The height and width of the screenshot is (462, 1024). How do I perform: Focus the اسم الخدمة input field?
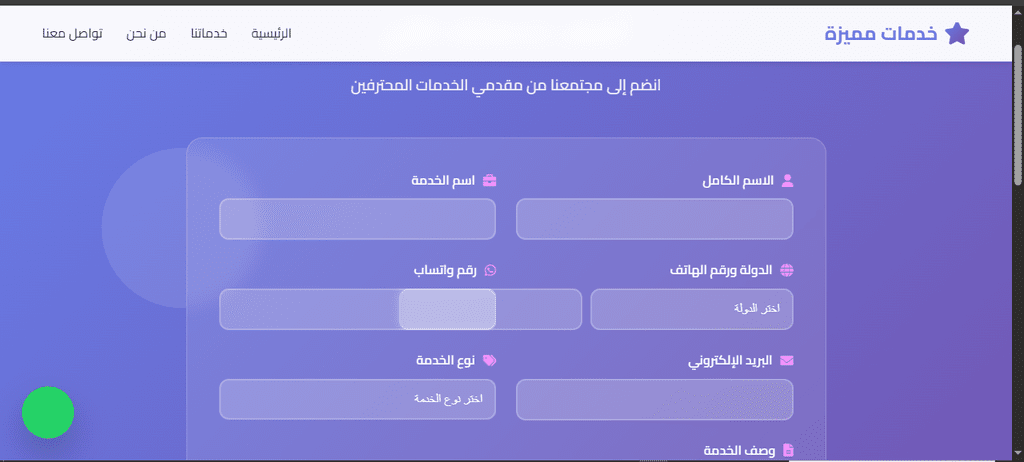(357, 219)
